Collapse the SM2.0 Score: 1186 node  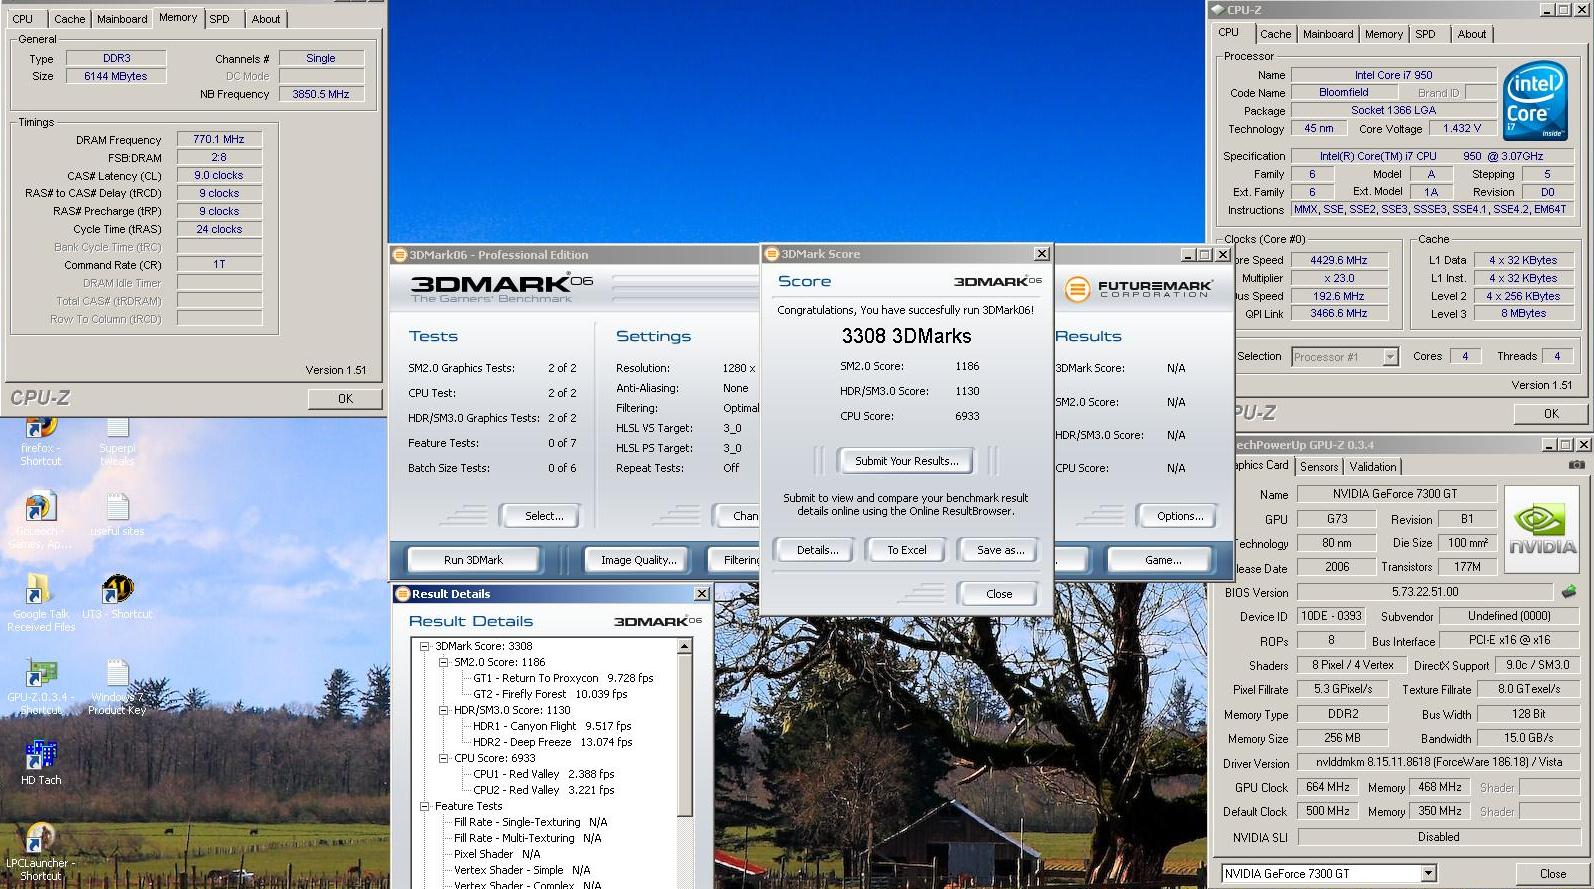(444, 662)
